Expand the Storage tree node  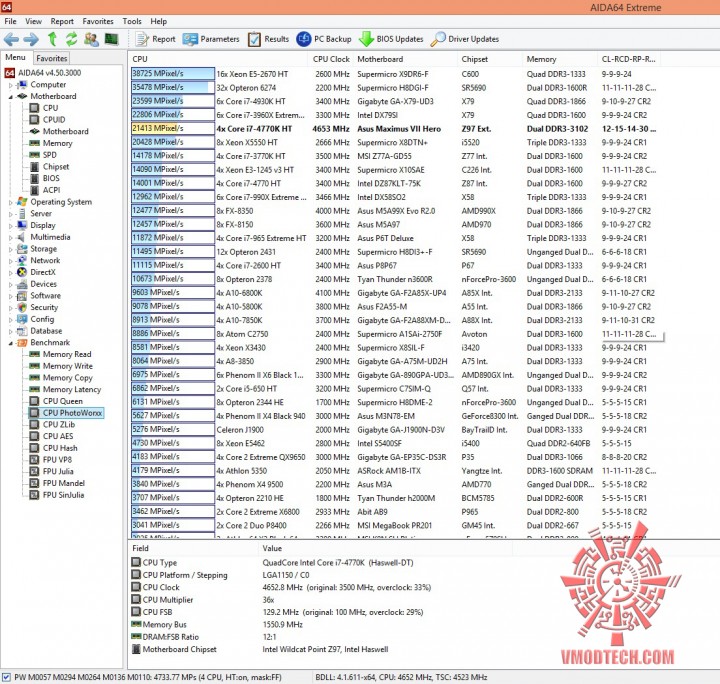11,249
